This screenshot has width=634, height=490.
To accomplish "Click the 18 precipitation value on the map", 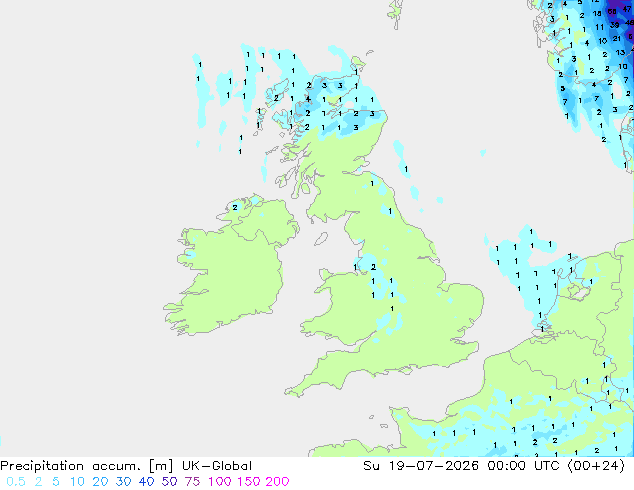I will point(597,13).
